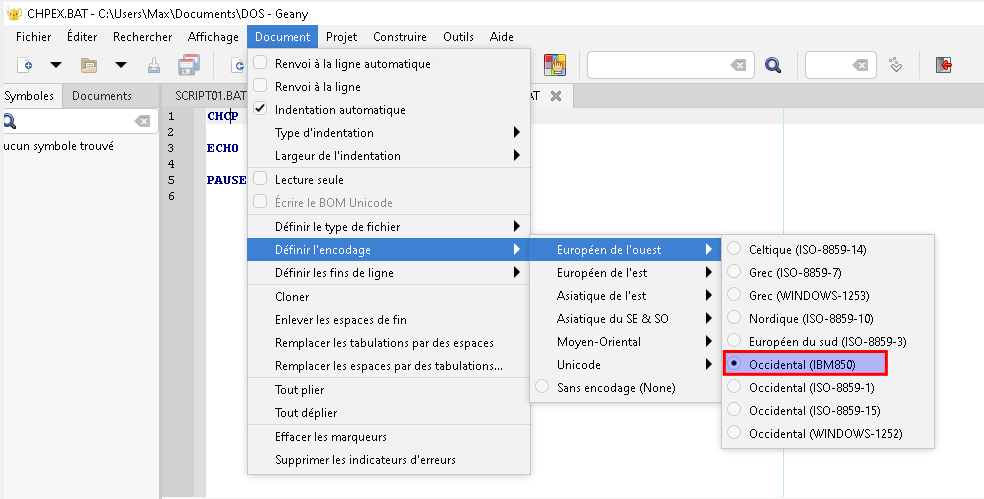Open the dropdown arrow next to new file
This screenshot has height=499, width=984.
56,66
